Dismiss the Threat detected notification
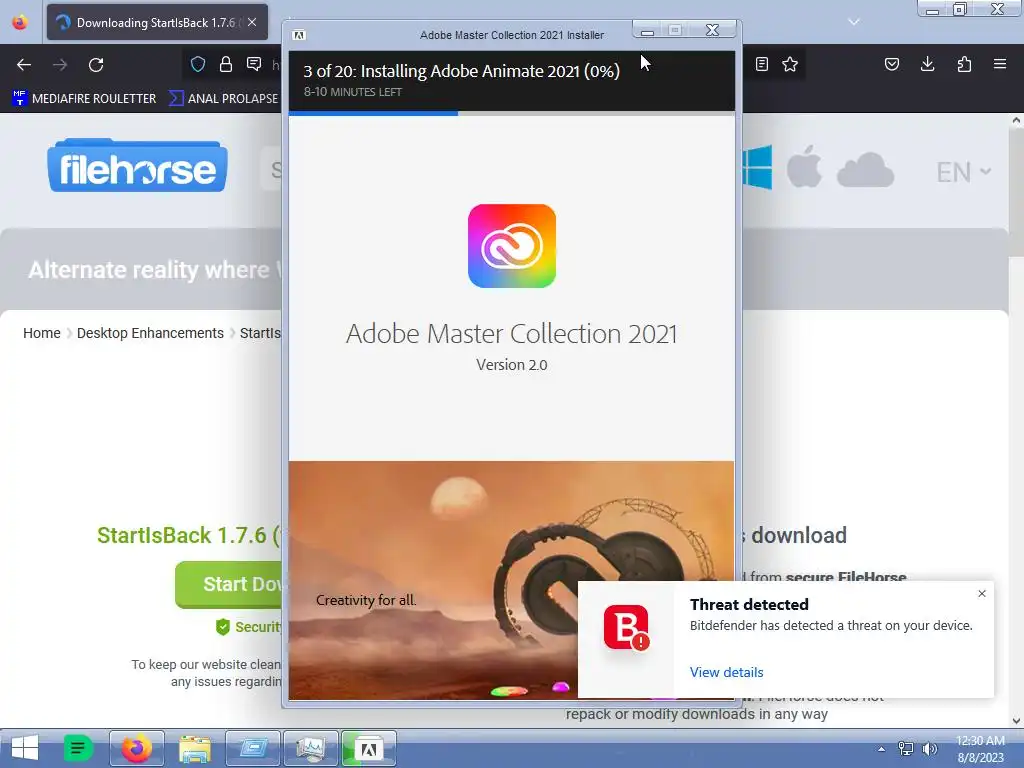 982,594
